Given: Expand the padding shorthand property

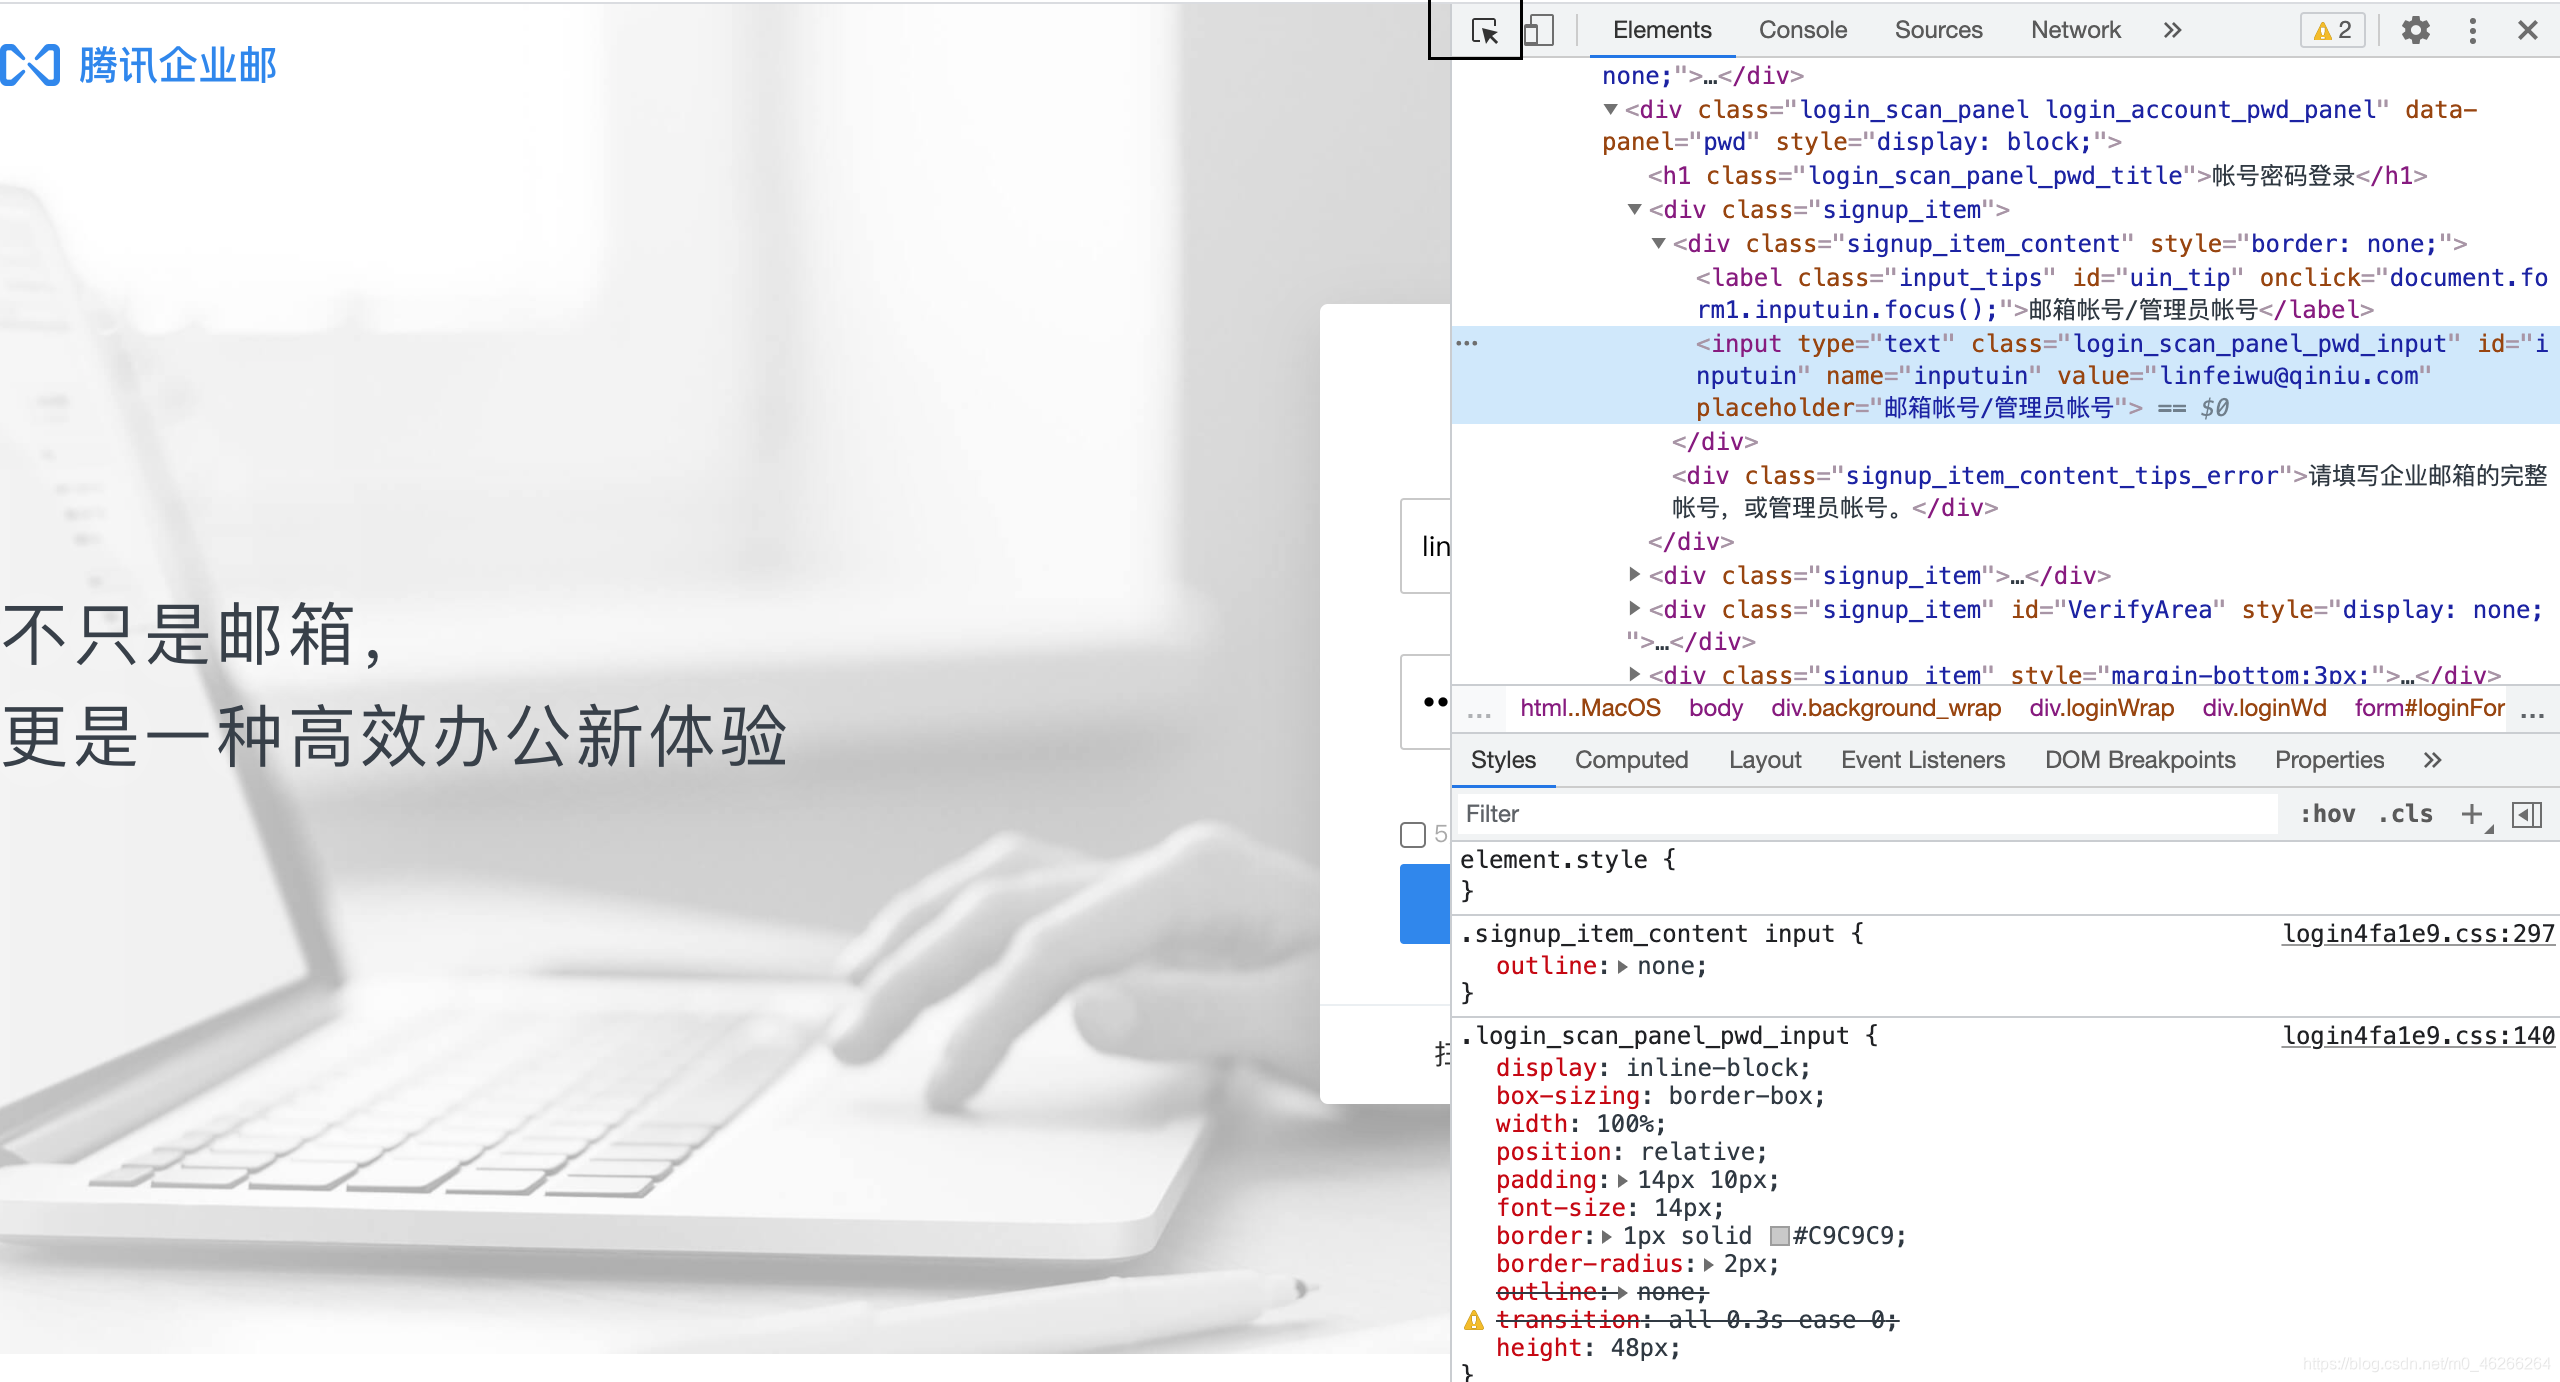Looking at the screenshot, I should [1622, 1180].
